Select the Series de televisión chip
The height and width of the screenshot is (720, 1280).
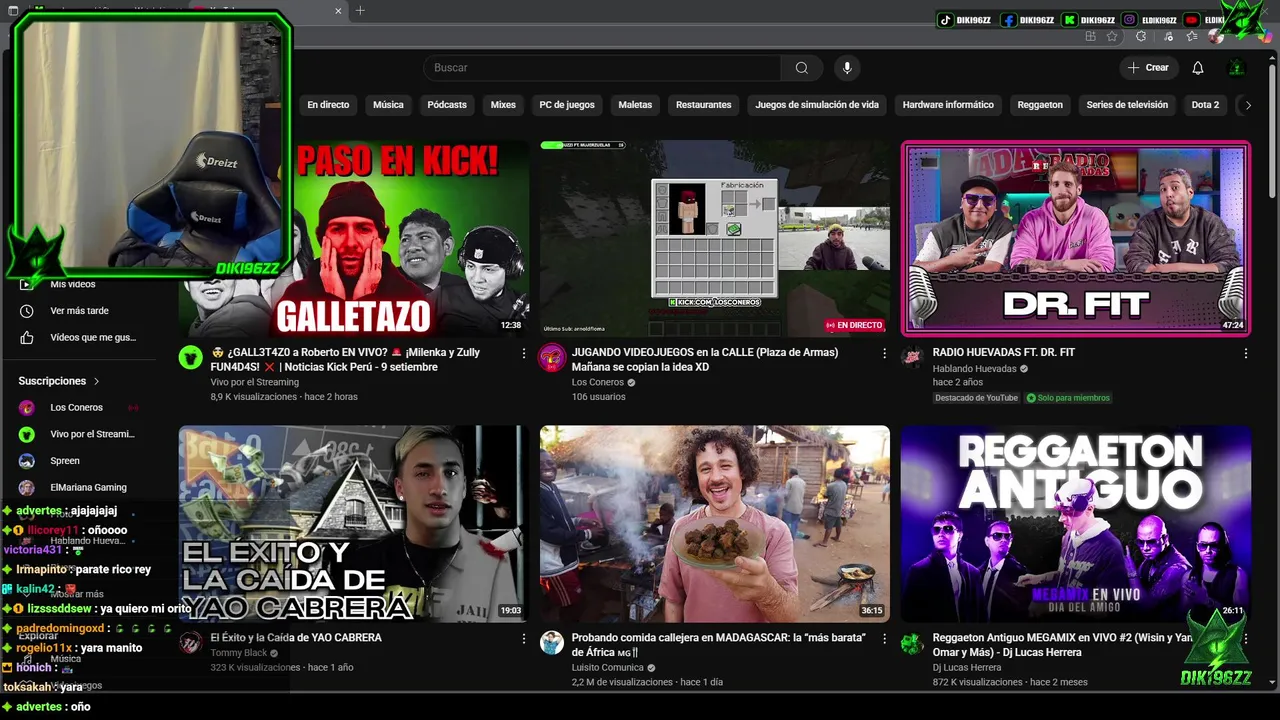coord(1127,105)
